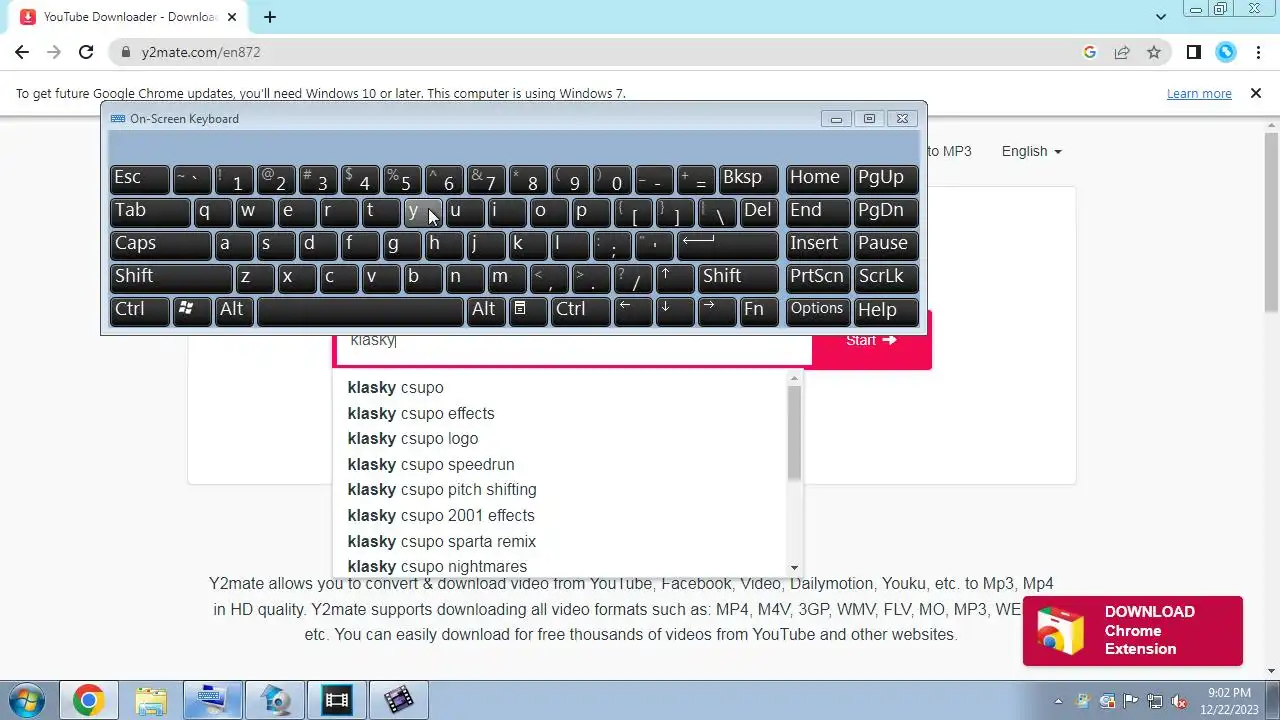Click the down arrow key
This screenshot has width=1280, height=720.
coord(675,310)
